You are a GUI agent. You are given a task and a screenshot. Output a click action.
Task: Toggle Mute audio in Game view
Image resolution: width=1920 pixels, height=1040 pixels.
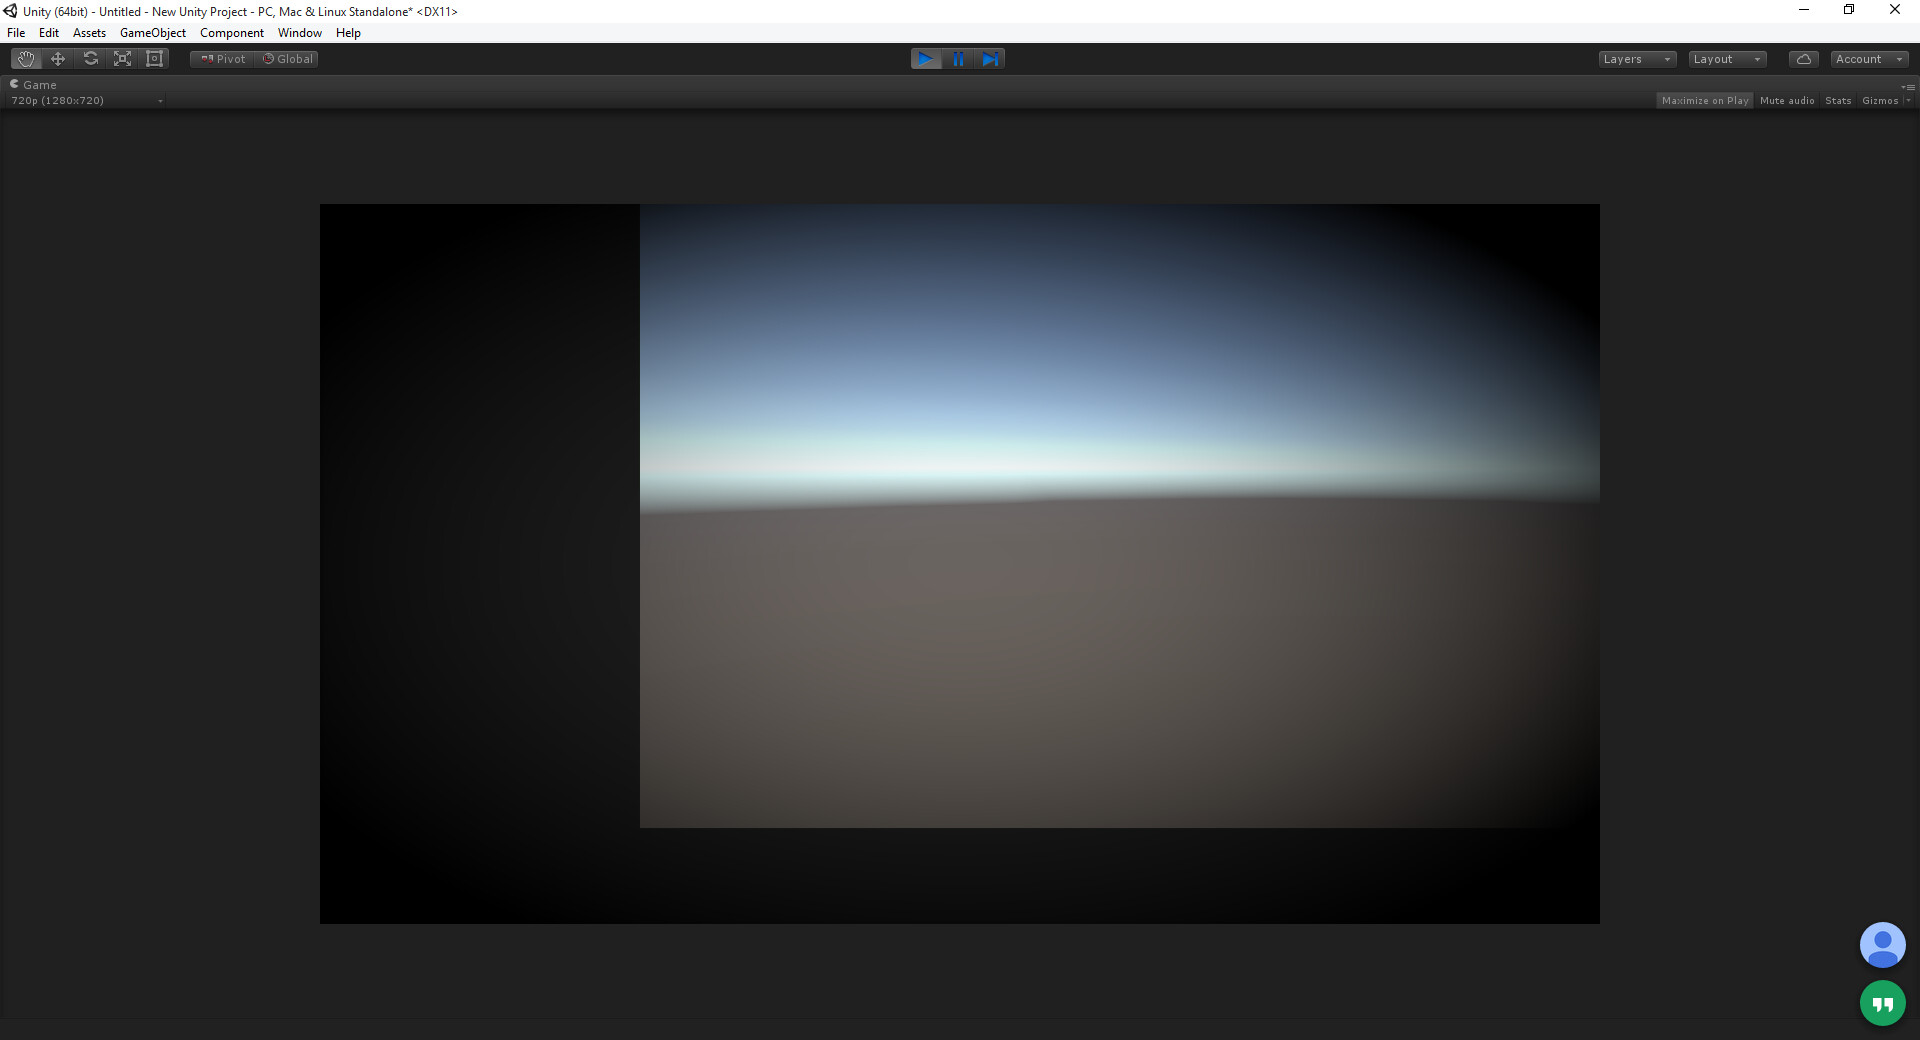click(x=1787, y=100)
